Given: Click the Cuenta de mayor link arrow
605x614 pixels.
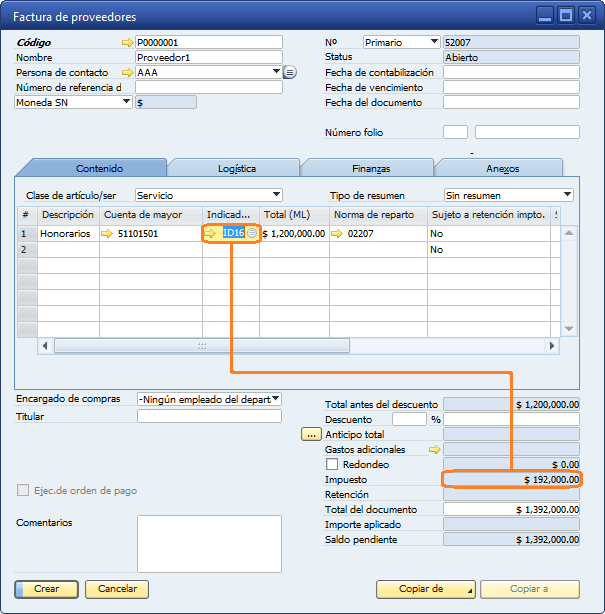Looking at the screenshot, I should pyautogui.click(x=107, y=233).
